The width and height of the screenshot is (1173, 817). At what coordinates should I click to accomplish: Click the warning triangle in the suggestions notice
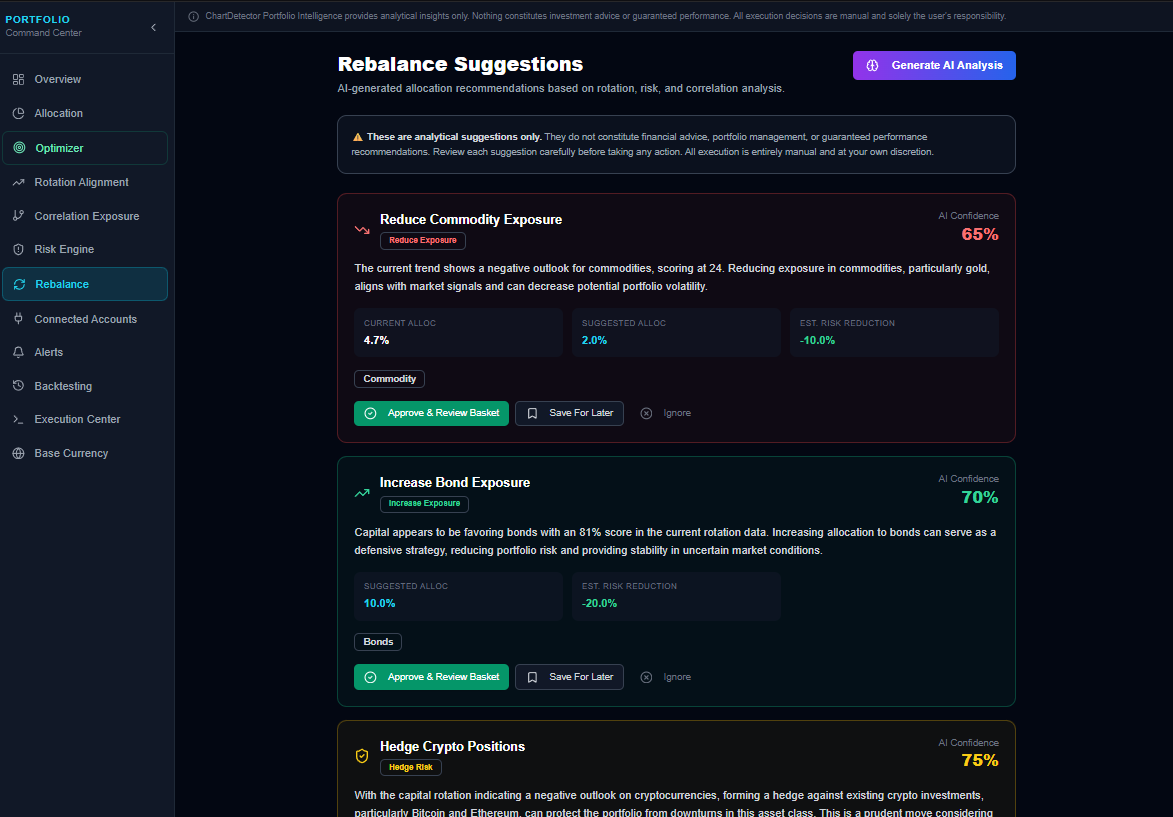[358, 137]
